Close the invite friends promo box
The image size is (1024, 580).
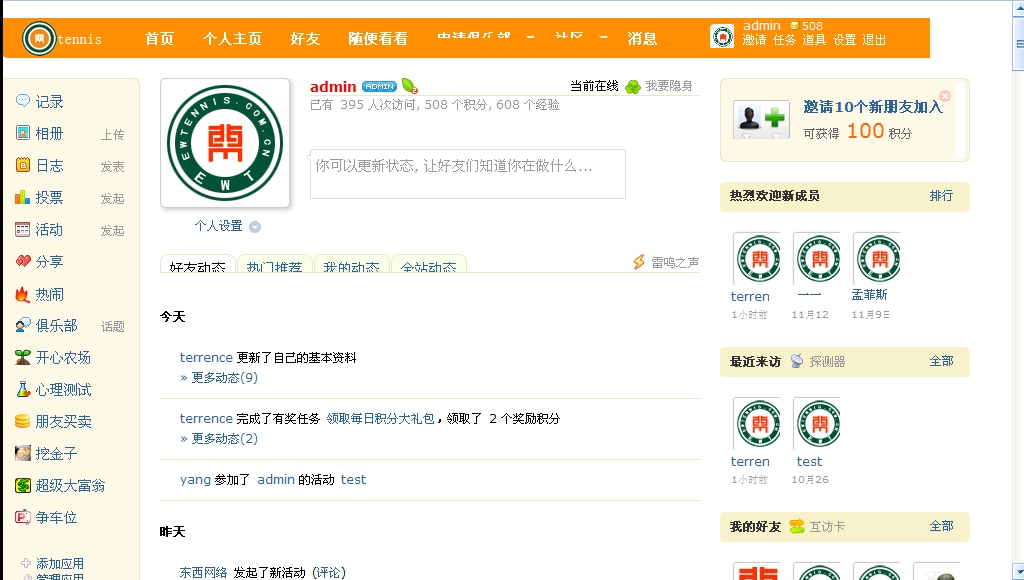944,95
